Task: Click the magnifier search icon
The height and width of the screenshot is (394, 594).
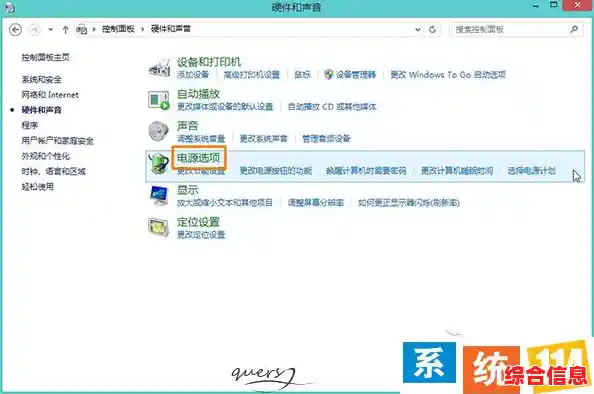Action: 574,29
